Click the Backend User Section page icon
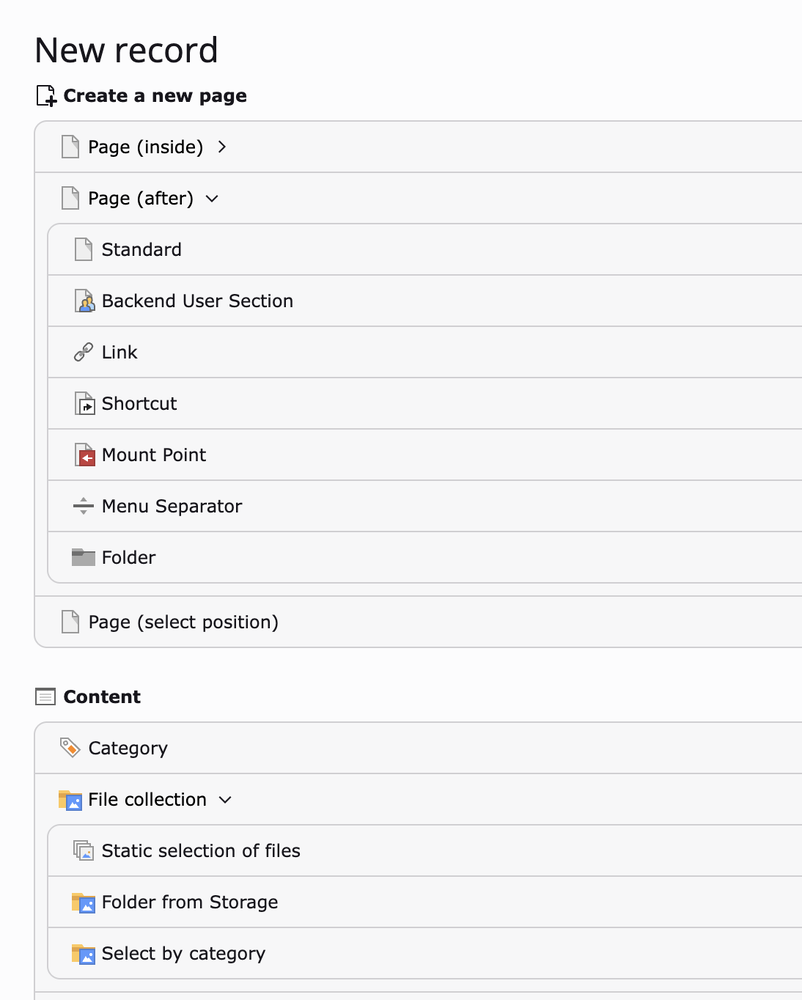Image resolution: width=802 pixels, height=1000 pixels. click(x=84, y=301)
